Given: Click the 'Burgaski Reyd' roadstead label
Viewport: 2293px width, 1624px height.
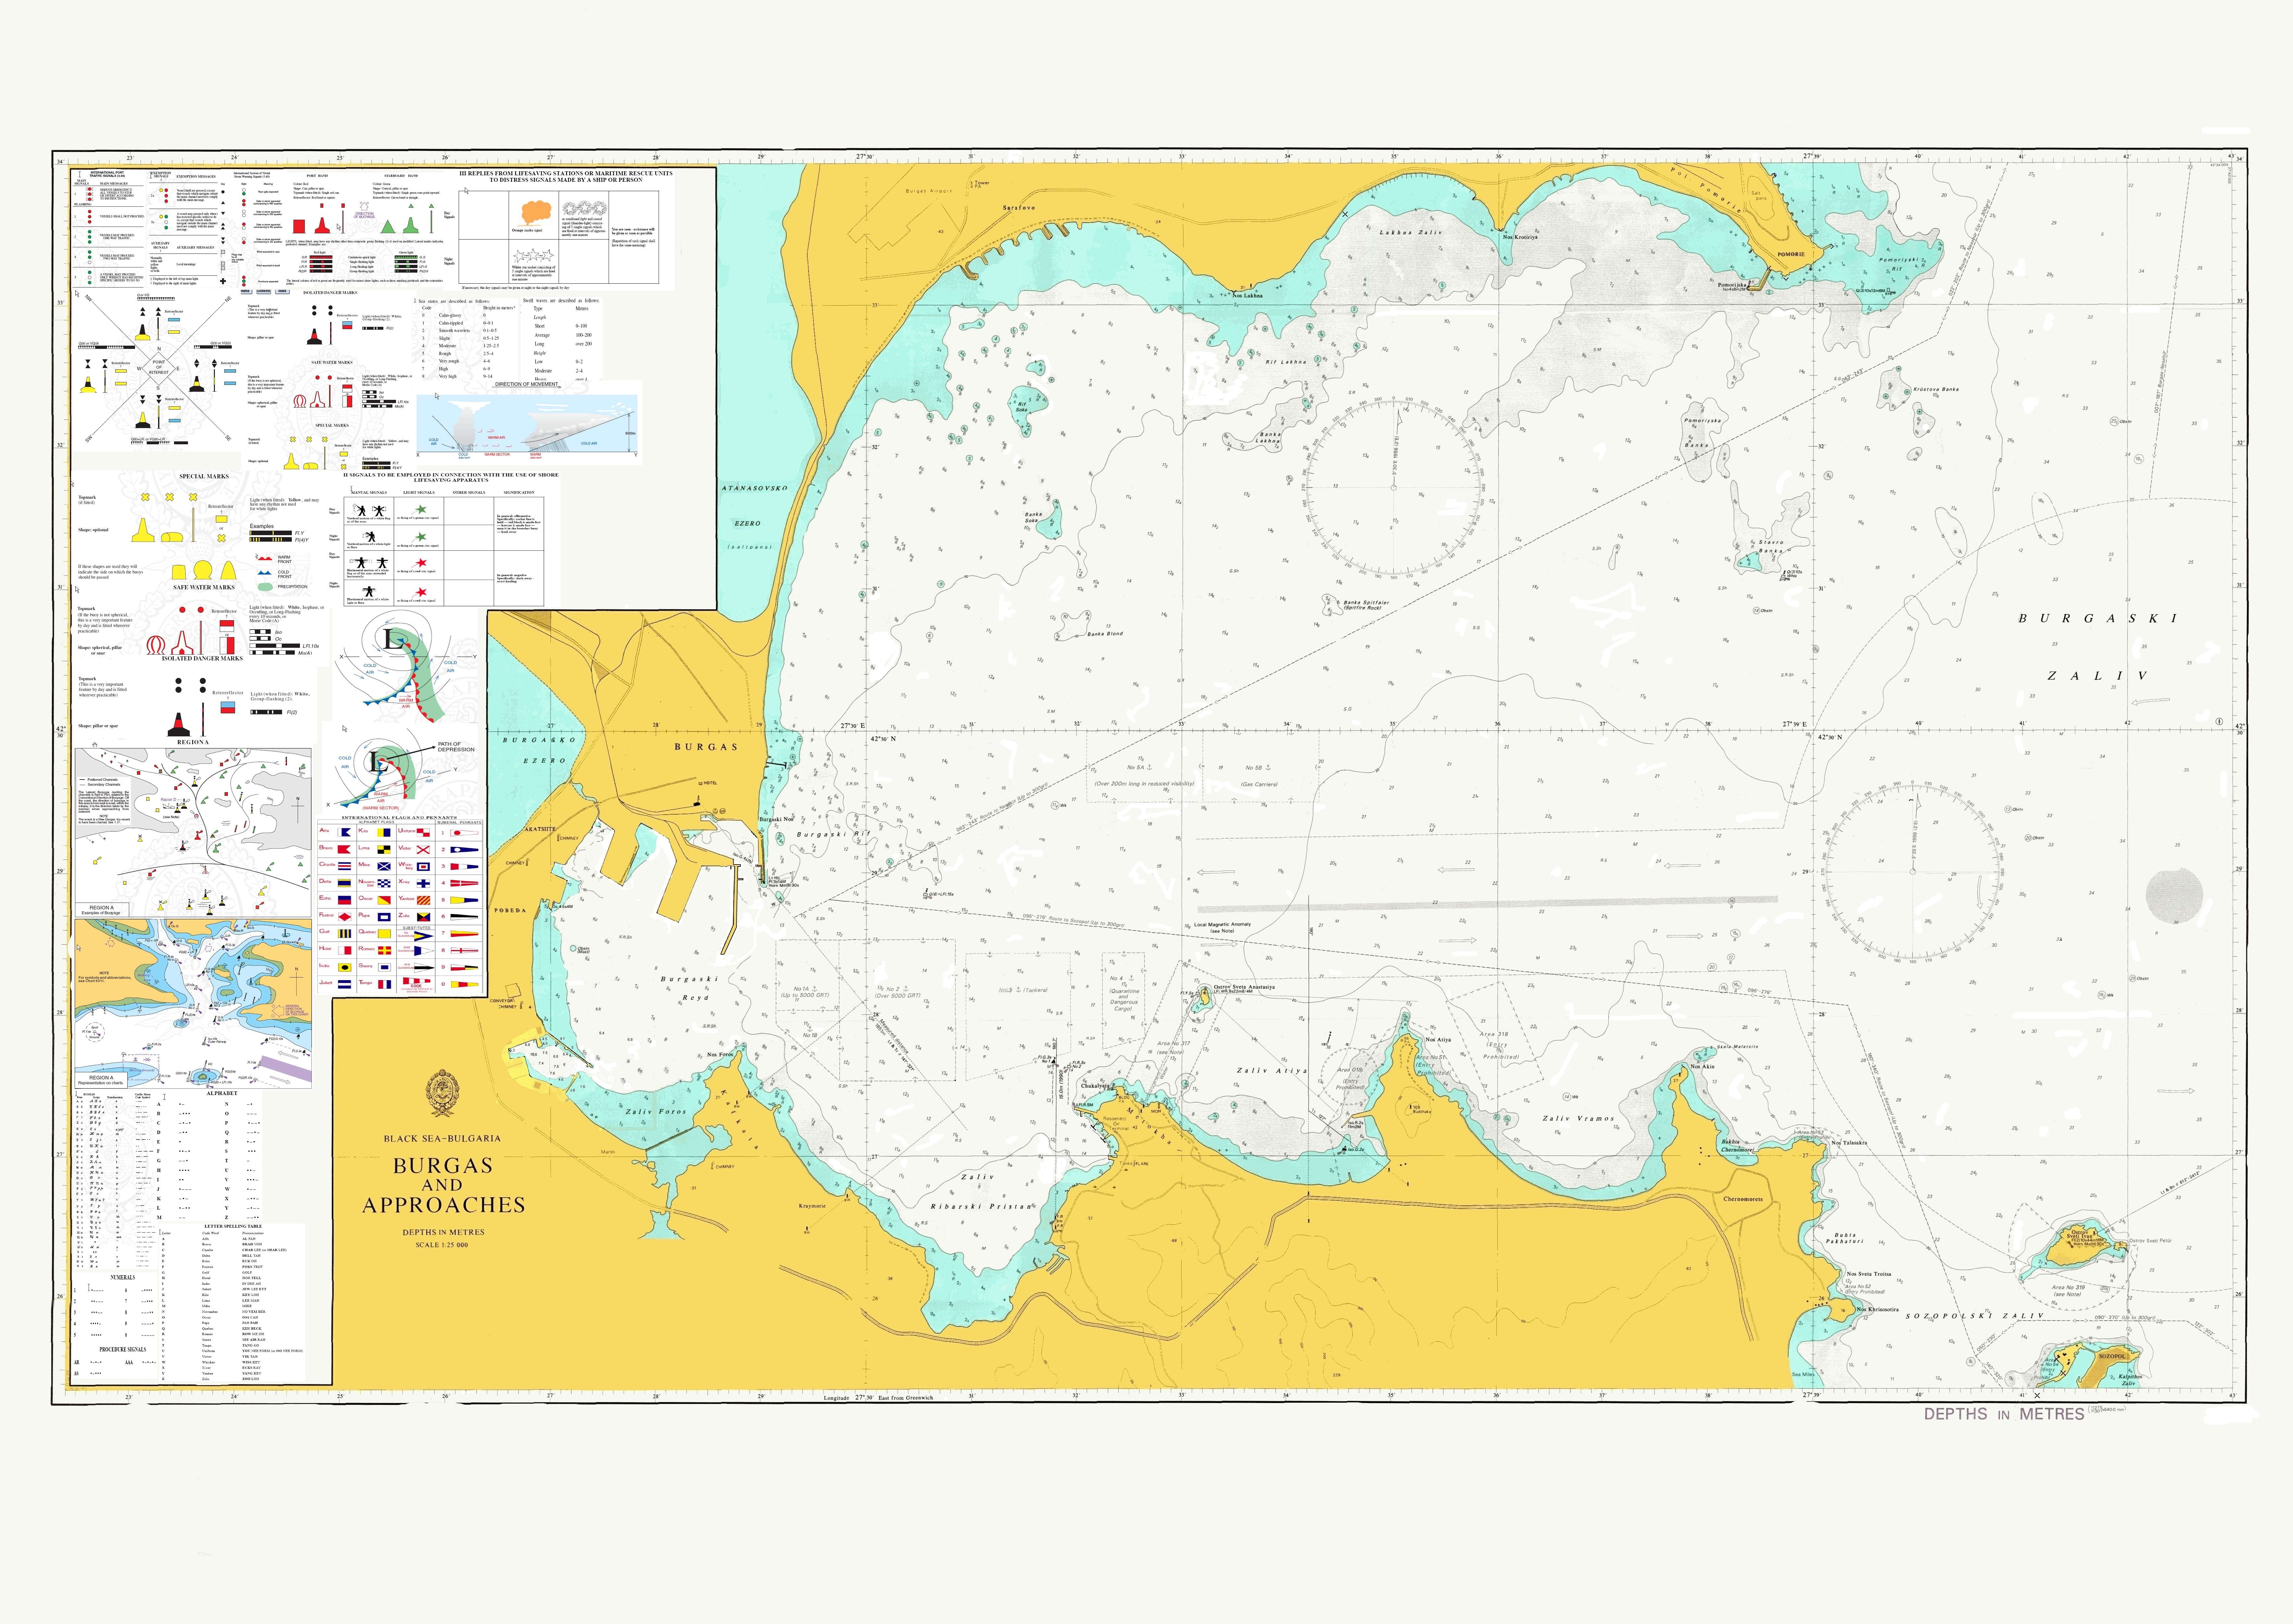Looking at the screenshot, I should (690, 989).
